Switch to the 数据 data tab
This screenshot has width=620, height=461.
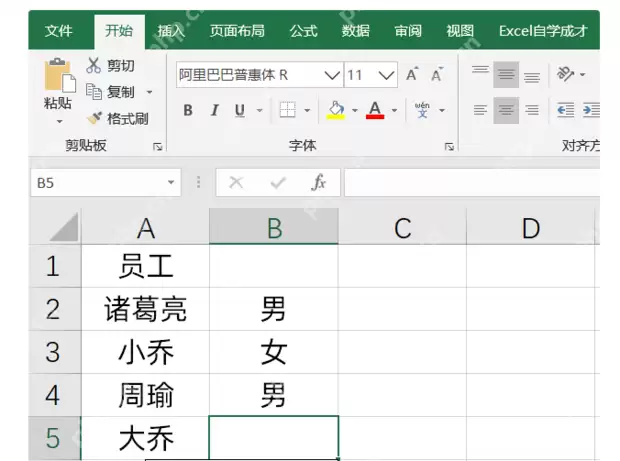[x=355, y=31]
